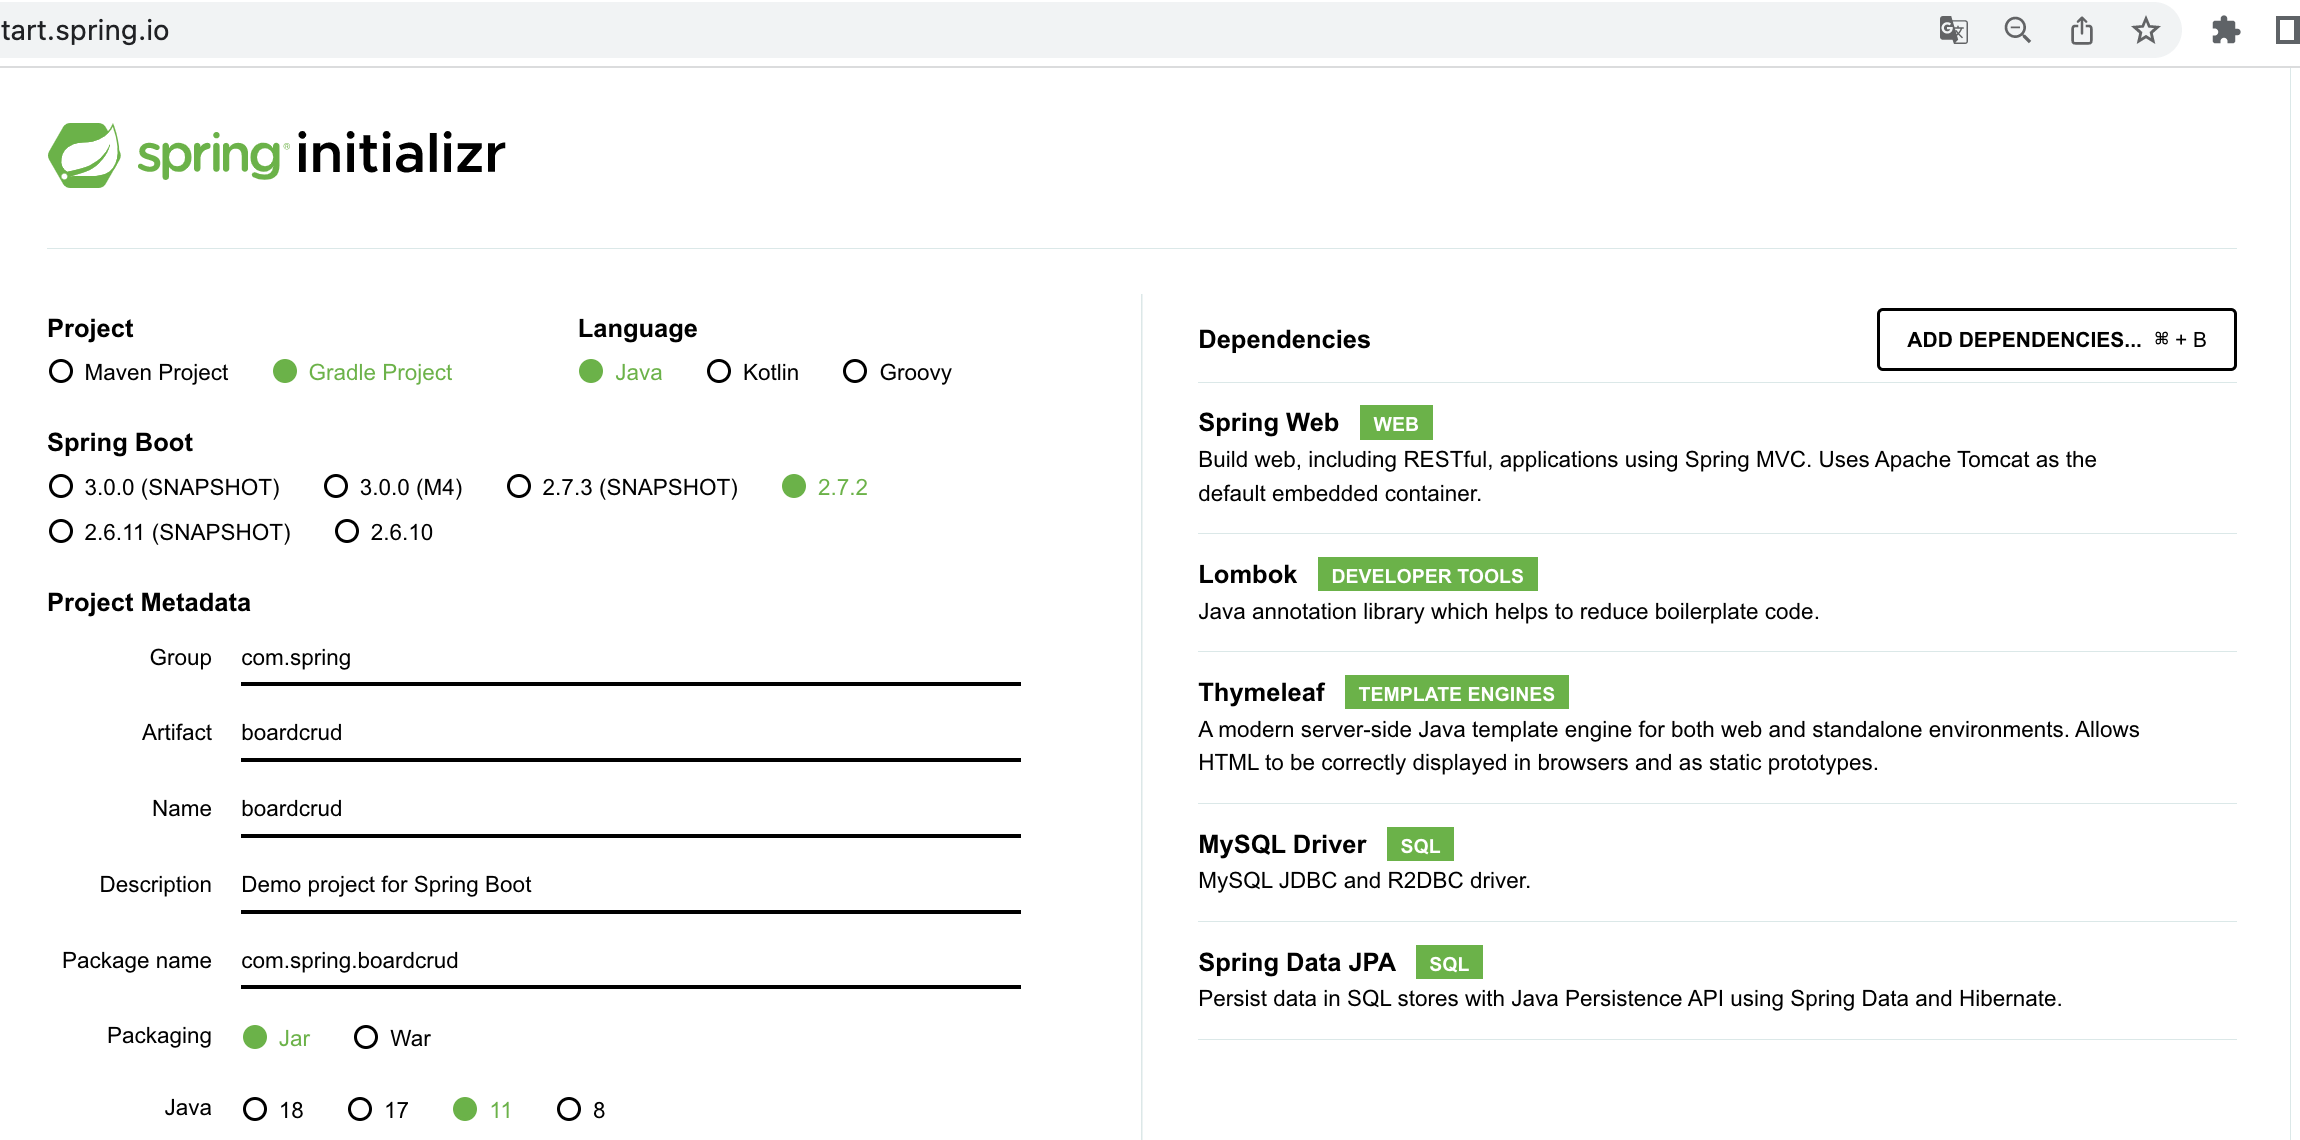Viewport: 2300px width, 1140px height.
Task: Select Gradle Project option
Action: [362, 372]
